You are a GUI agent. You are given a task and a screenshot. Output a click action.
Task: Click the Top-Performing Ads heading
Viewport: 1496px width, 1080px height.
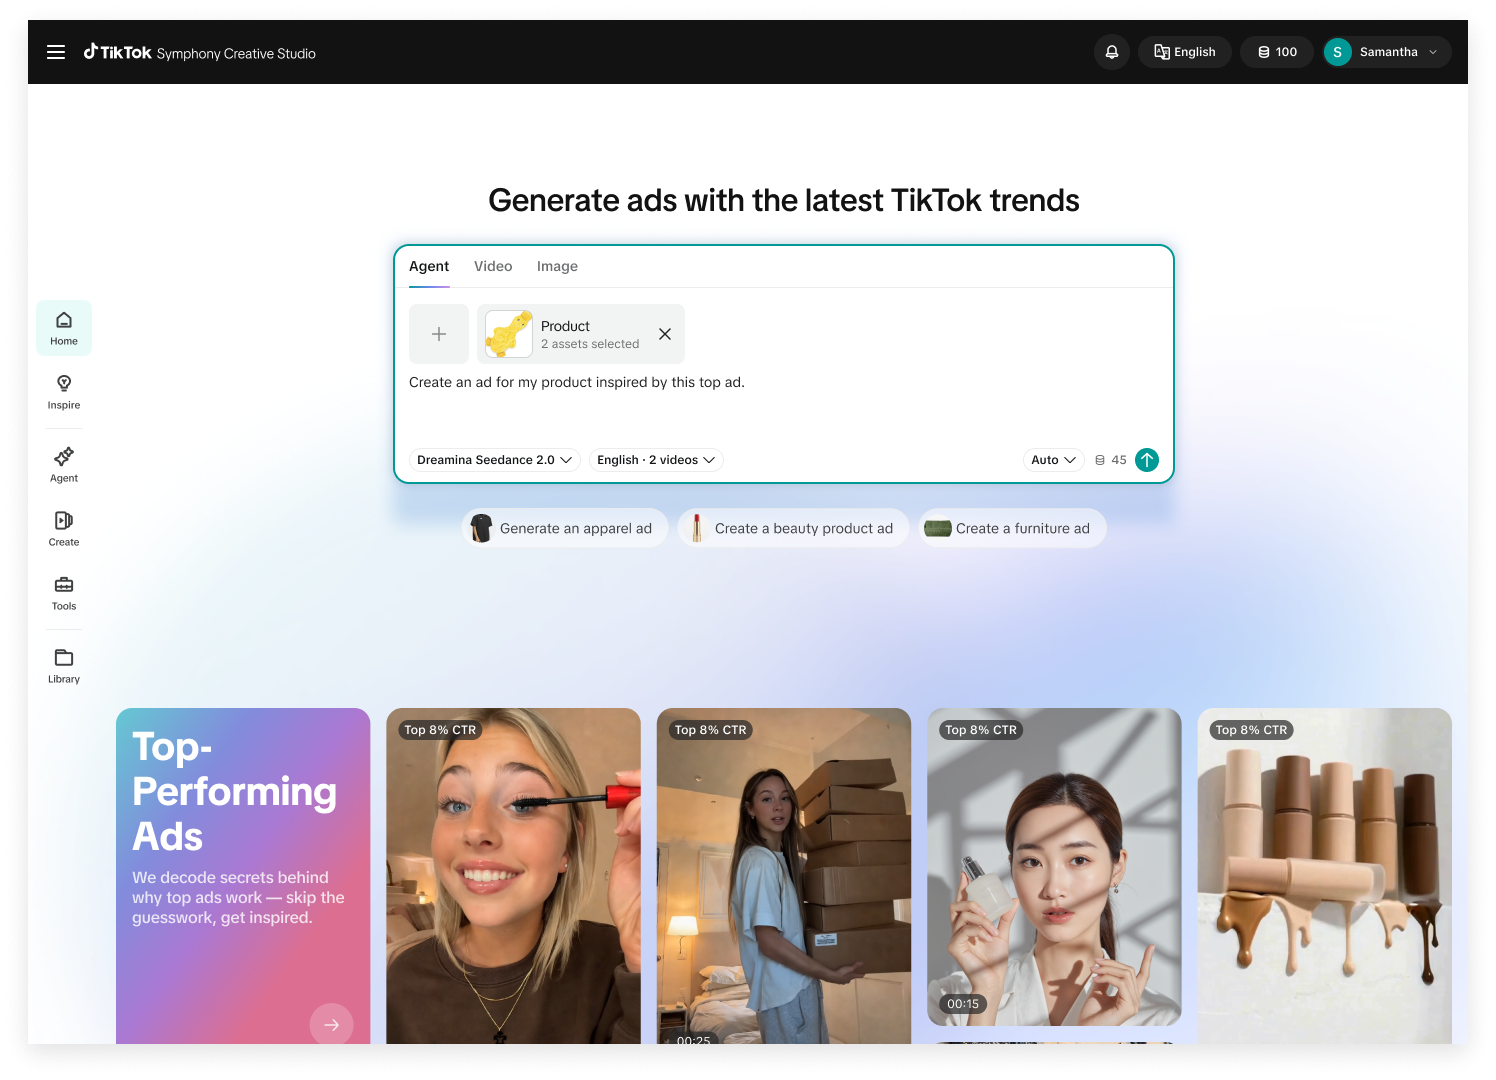[x=235, y=791]
